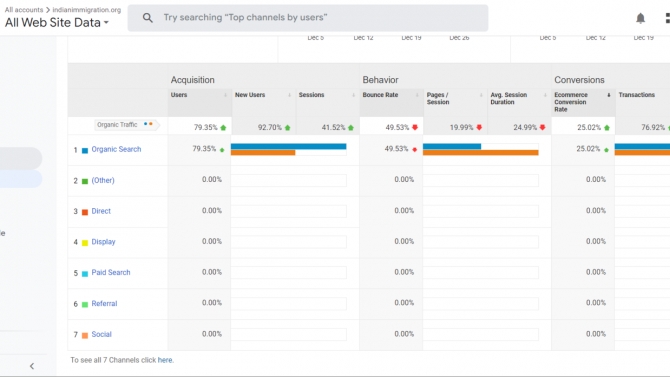
Task: Click the search magnifier icon
Action: (147, 18)
